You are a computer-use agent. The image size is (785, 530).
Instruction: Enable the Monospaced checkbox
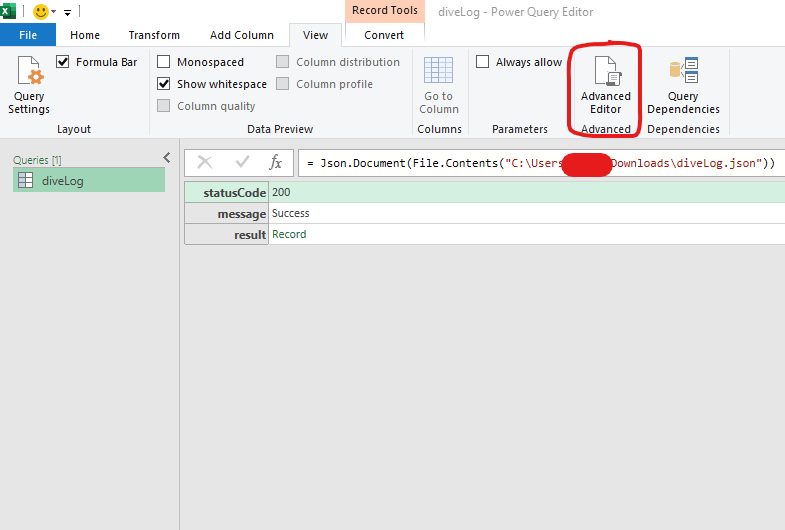pos(164,62)
